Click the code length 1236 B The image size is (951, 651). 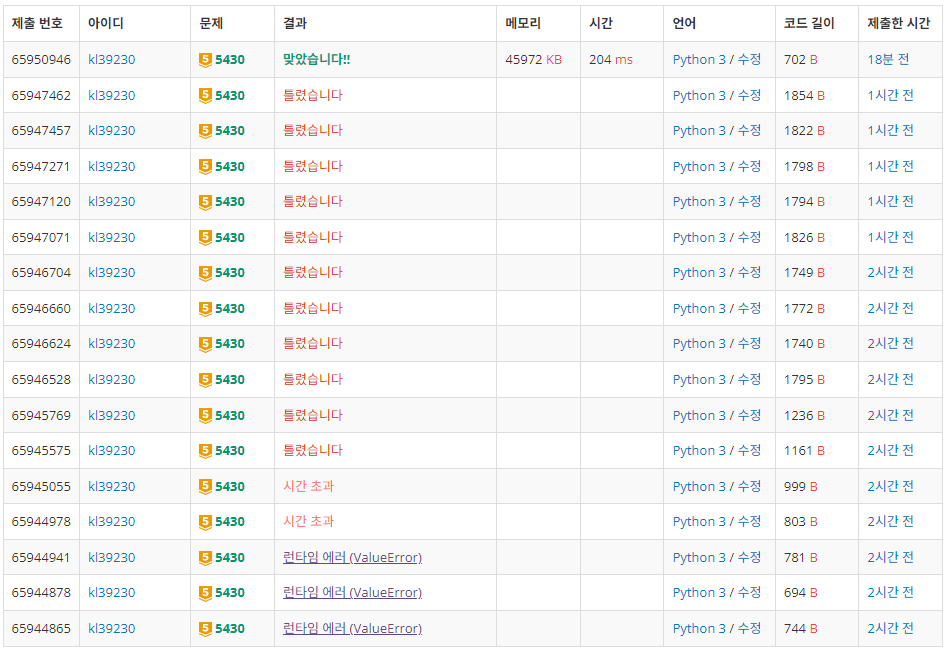pyautogui.click(x=804, y=415)
